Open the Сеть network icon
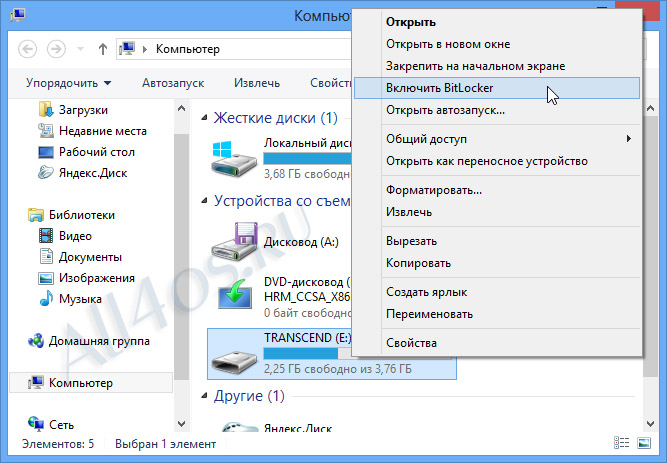667x463 pixels. coord(36,424)
